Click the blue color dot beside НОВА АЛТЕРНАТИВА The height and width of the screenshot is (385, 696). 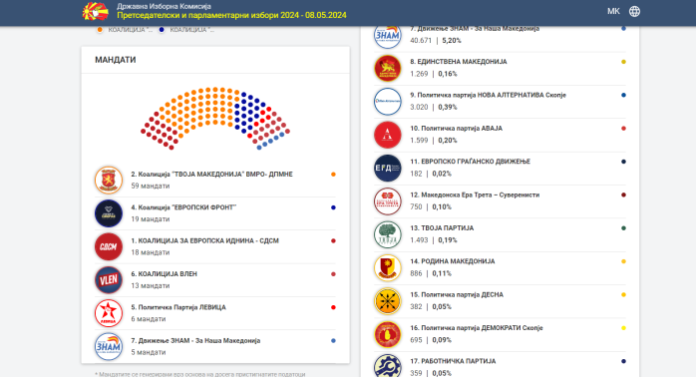(x=624, y=95)
